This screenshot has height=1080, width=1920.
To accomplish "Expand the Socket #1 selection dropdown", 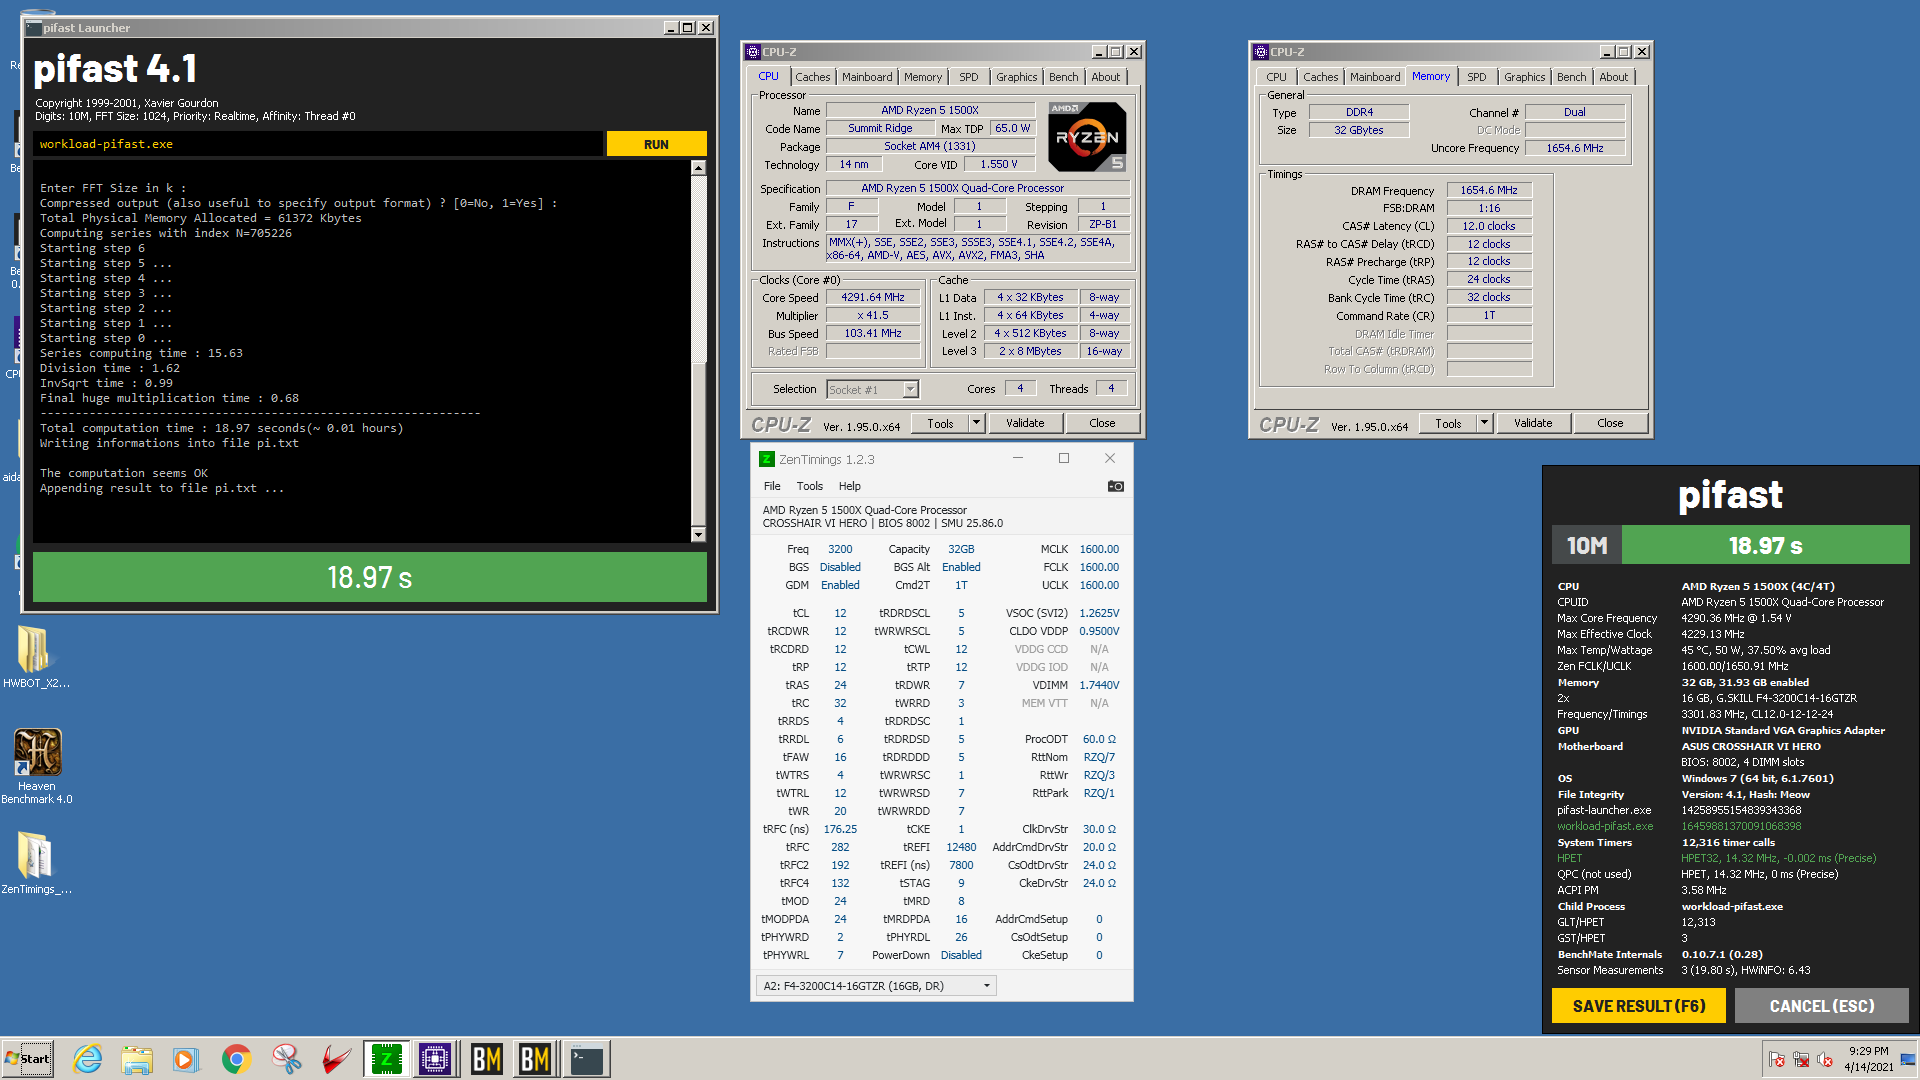I will [x=910, y=389].
